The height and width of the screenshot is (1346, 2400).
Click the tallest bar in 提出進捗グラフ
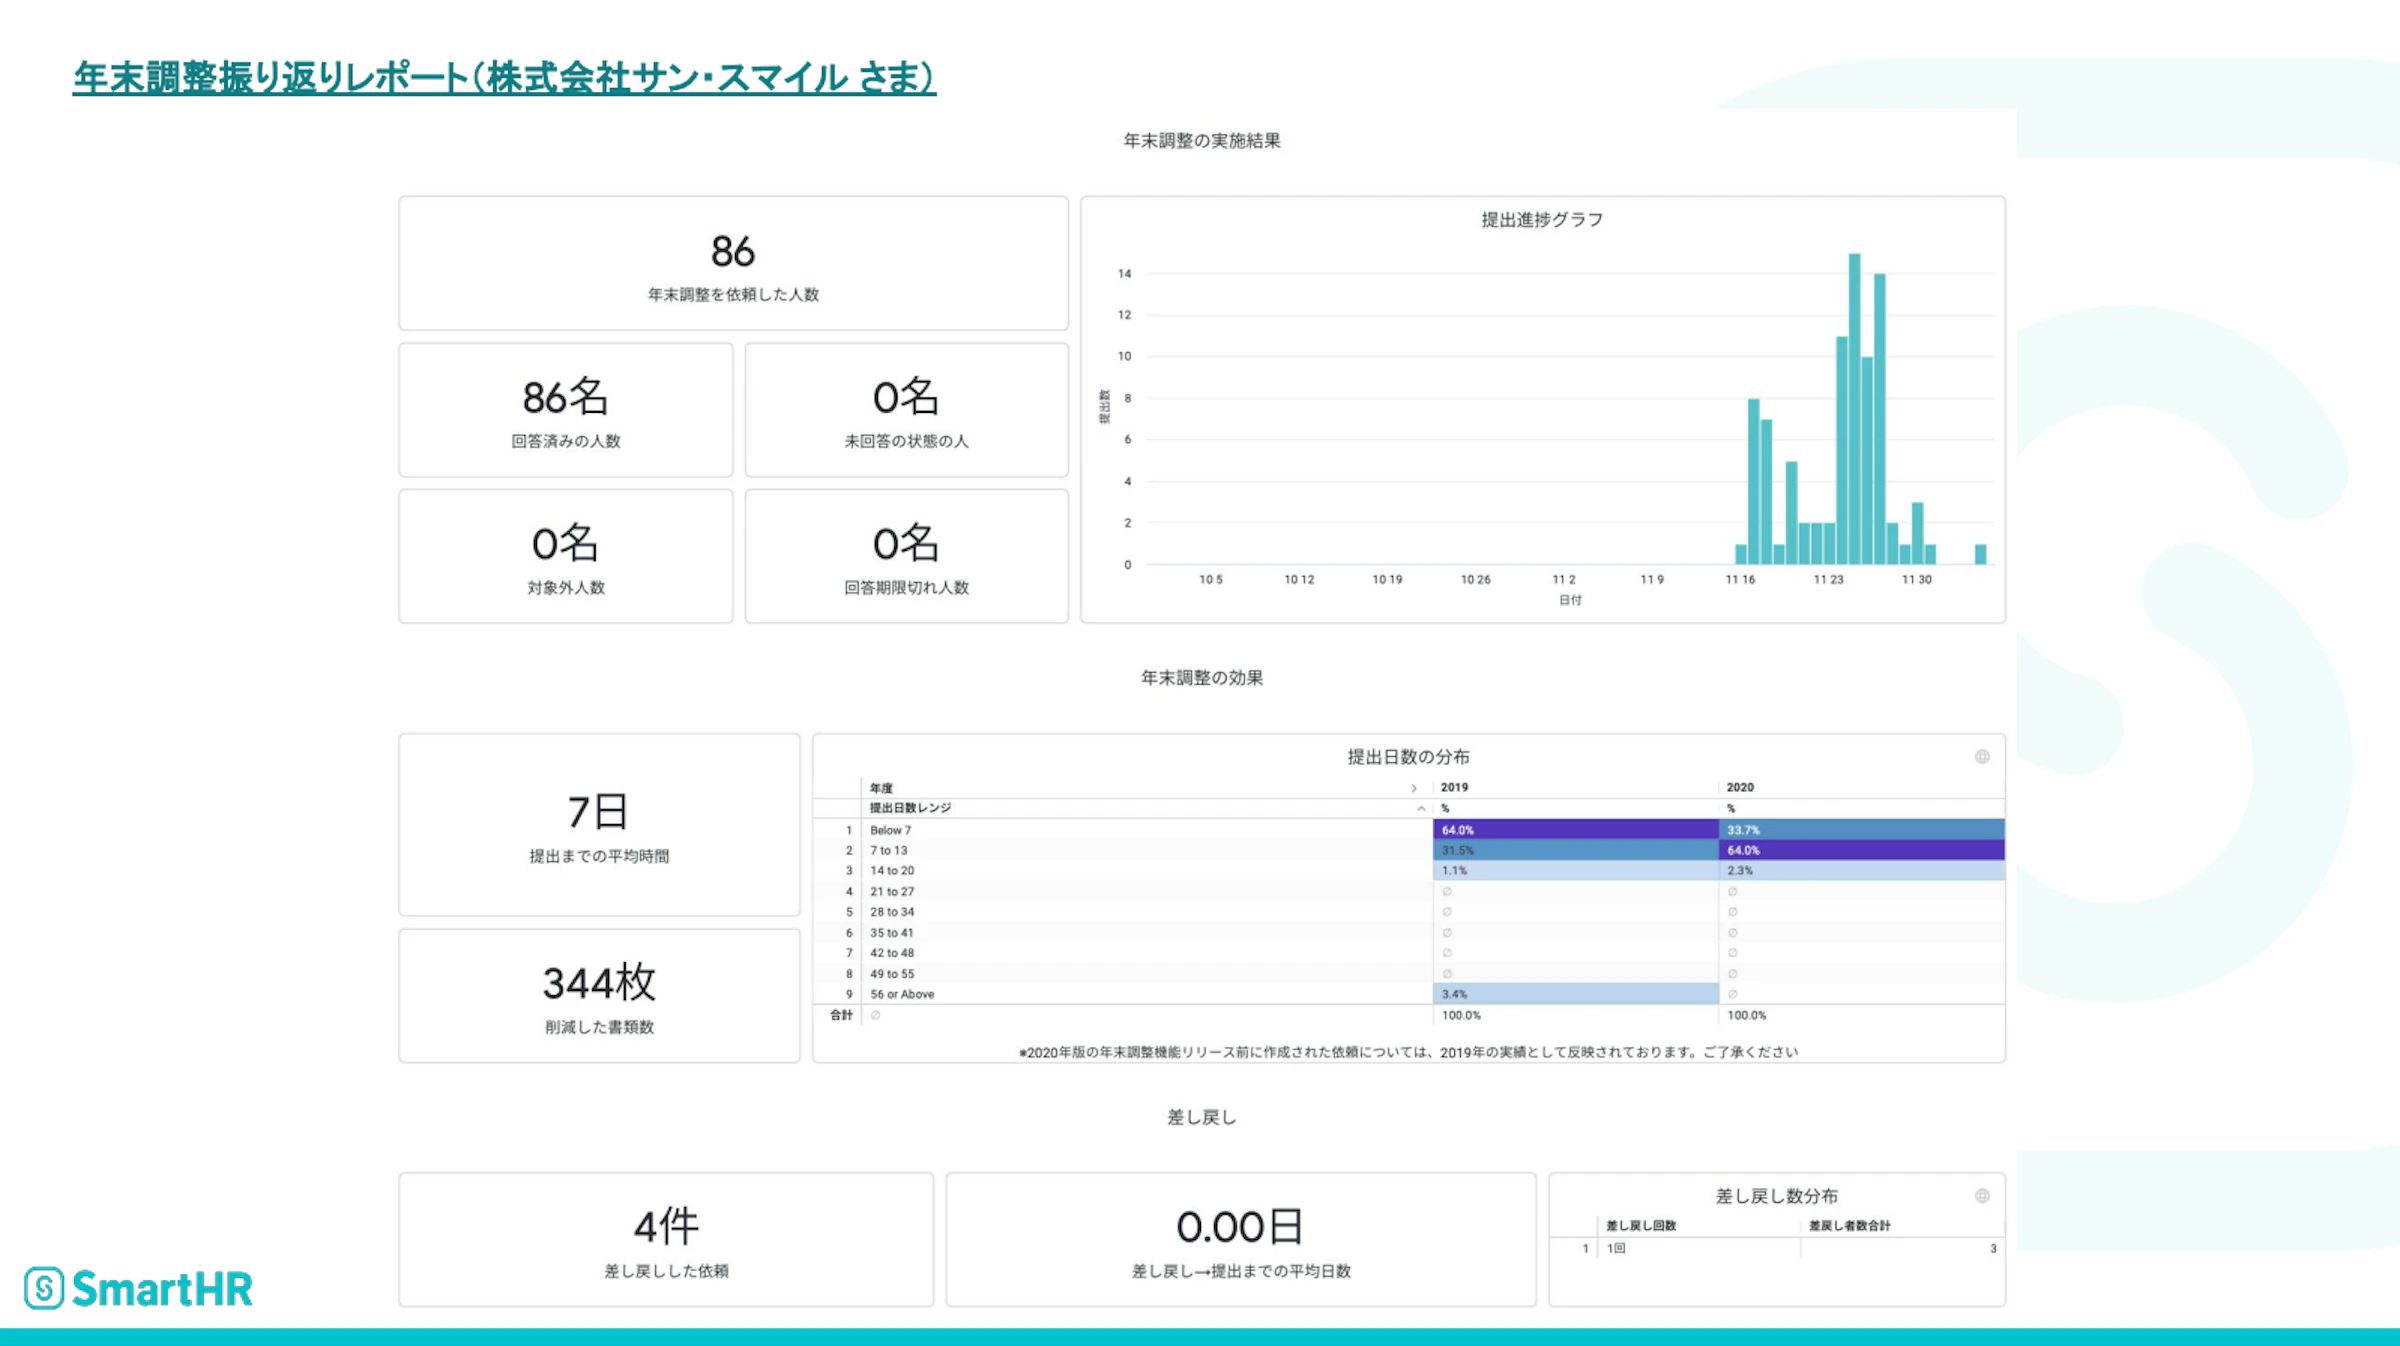click(x=1854, y=400)
